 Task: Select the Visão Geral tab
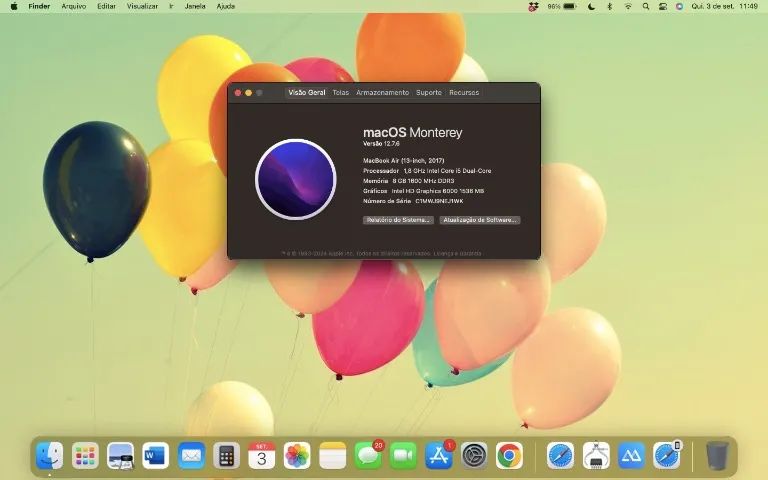[307, 93]
